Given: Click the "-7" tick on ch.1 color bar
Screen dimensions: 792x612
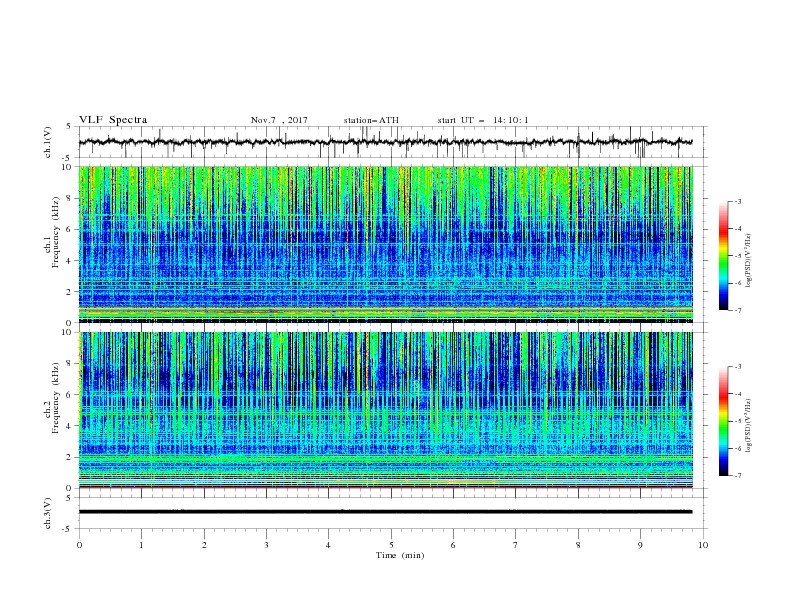Looking at the screenshot, I should pos(737,310).
